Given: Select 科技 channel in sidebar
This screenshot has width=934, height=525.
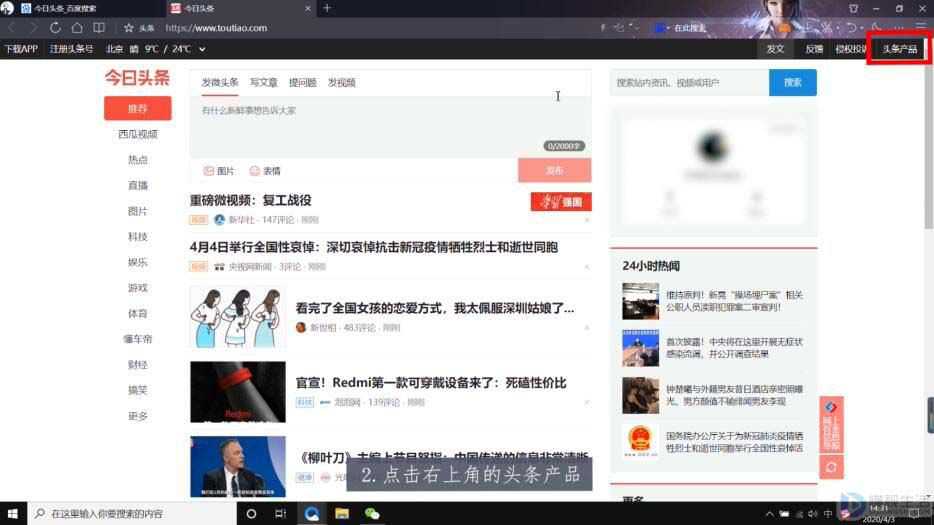Looking at the screenshot, I should pos(138,237).
